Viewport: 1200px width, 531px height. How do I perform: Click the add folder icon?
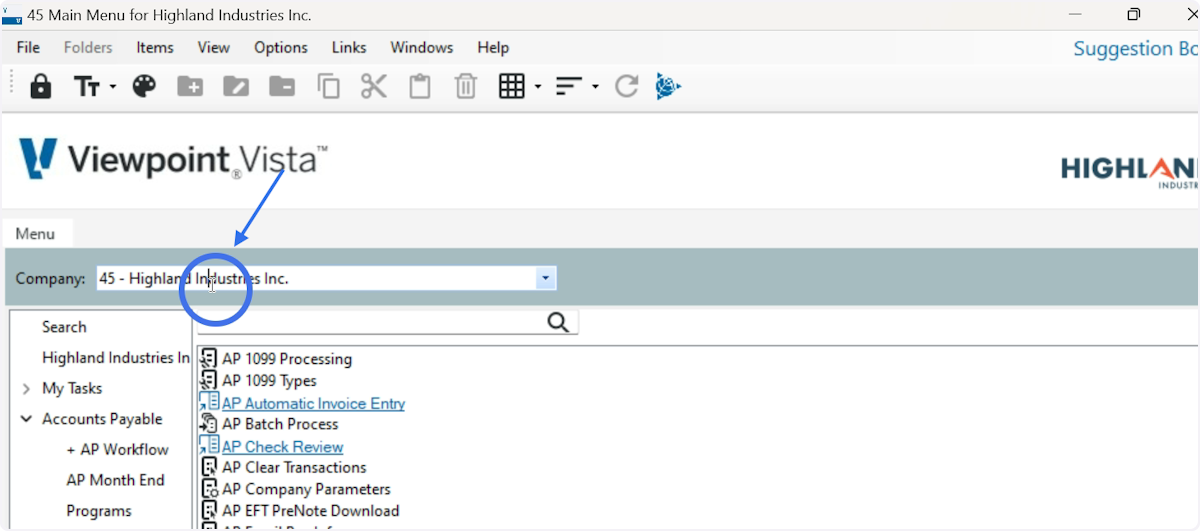point(190,87)
